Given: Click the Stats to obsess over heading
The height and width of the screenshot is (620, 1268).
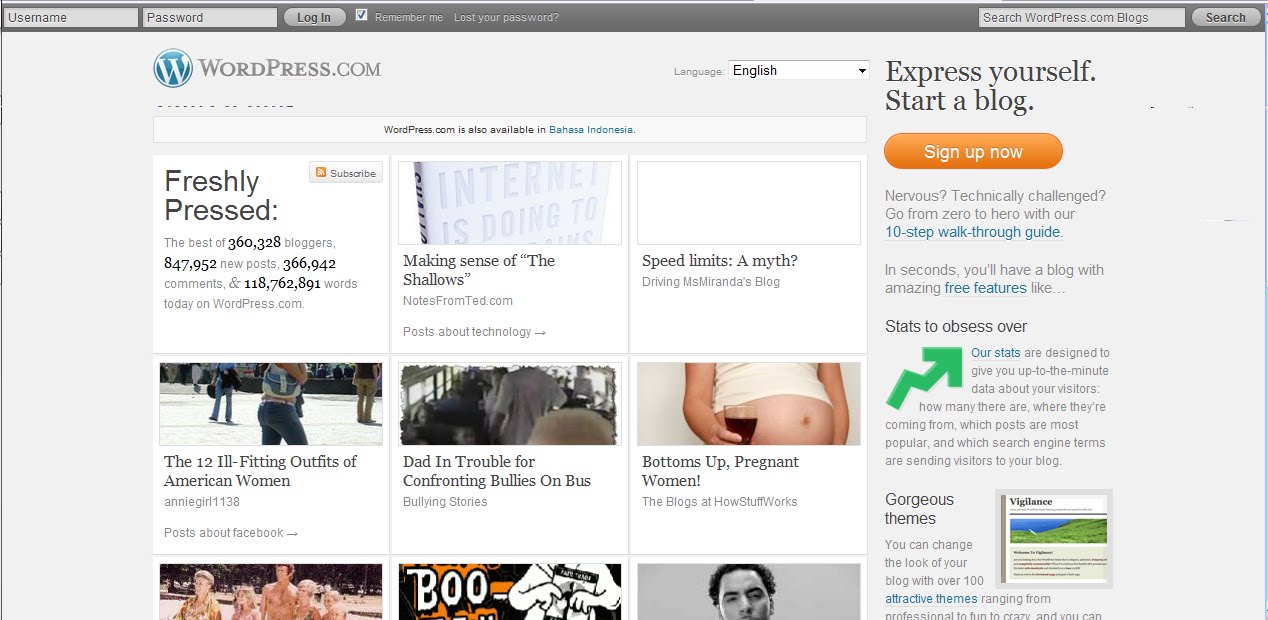Looking at the screenshot, I should click(x=956, y=326).
